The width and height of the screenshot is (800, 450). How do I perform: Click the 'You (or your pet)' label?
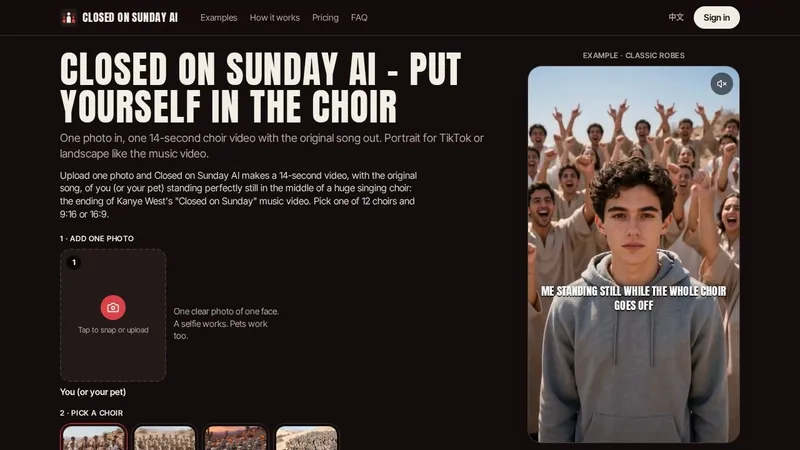[93, 392]
